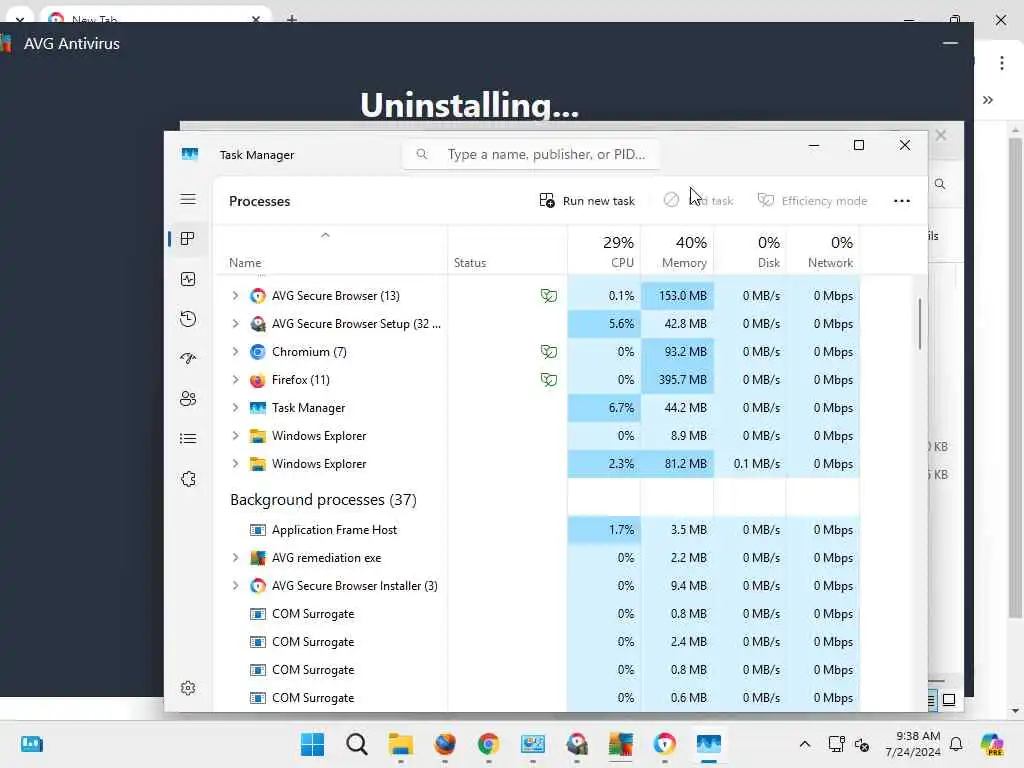Click the Task Manager process list scrollbar
This screenshot has height=768, width=1024.
(920, 324)
